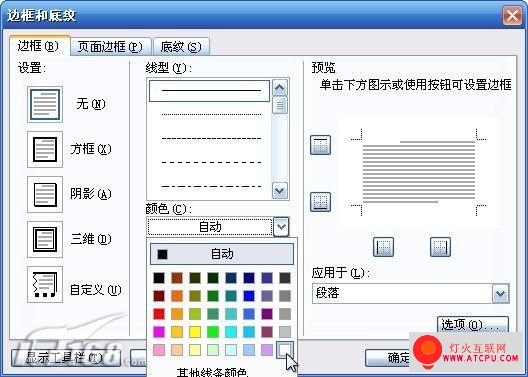This screenshot has width=528, height=377.
Task: Pick the 阴影 (Shadow) border setting icon
Action: point(45,194)
